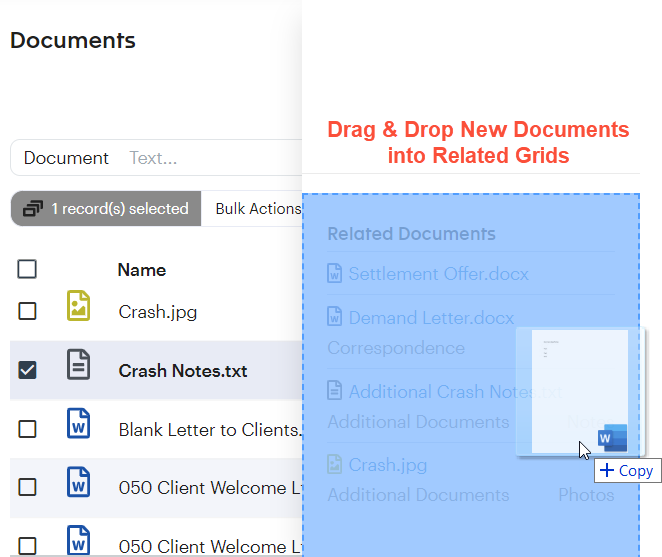662x557 pixels.
Task: Click the stacked records icon next to 1 record(s) selected
Action: point(33,209)
